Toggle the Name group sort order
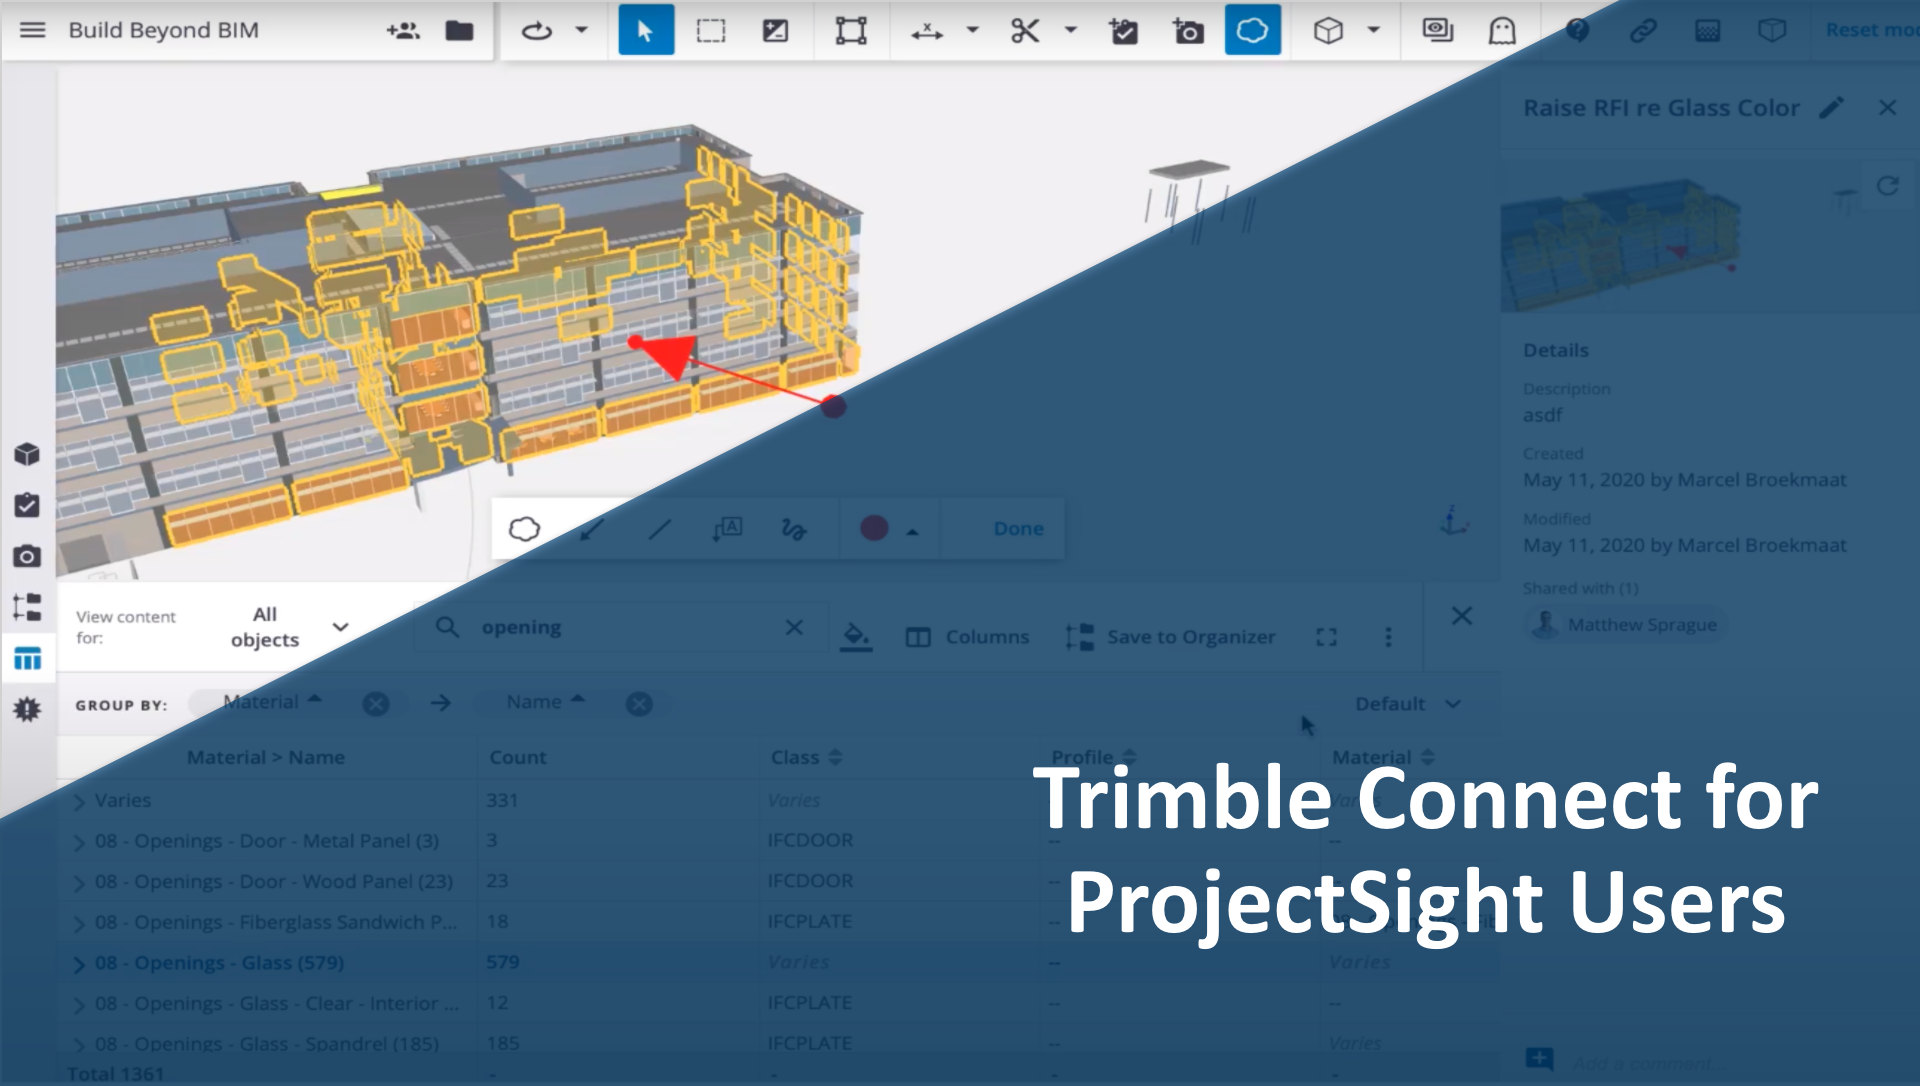 pos(578,700)
